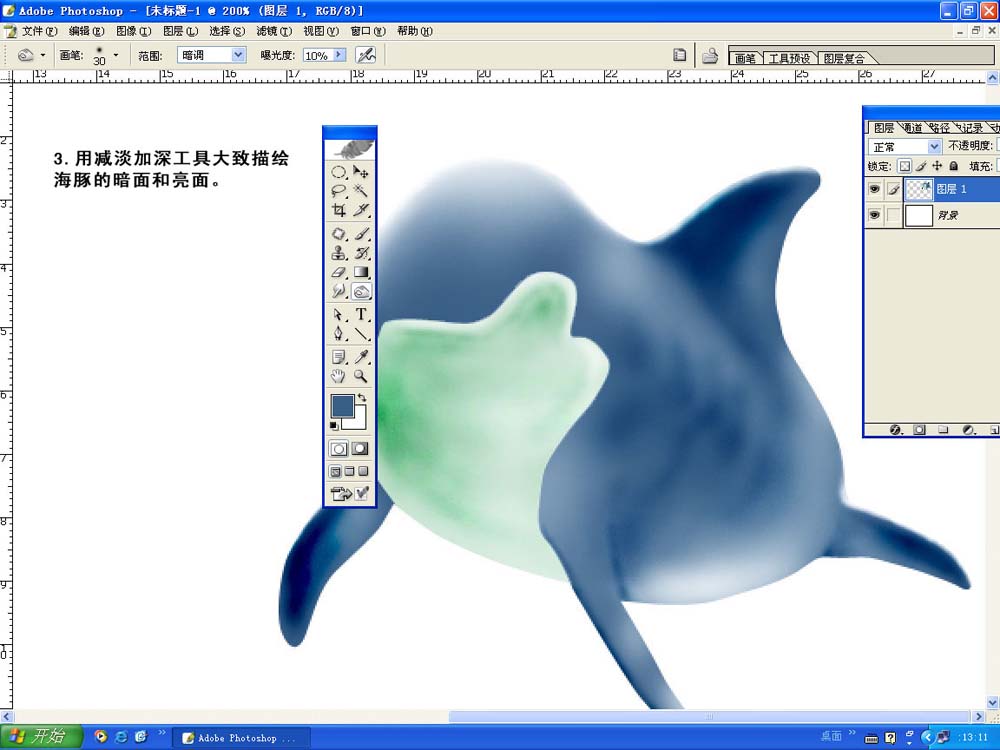Open the 图像 (Image) menu
This screenshot has width=1000, height=750.
[133, 31]
